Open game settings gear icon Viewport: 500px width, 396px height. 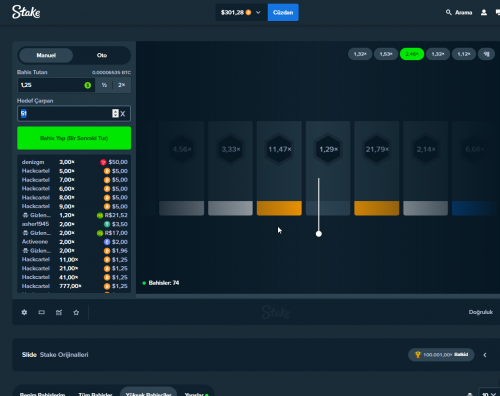click(24, 312)
